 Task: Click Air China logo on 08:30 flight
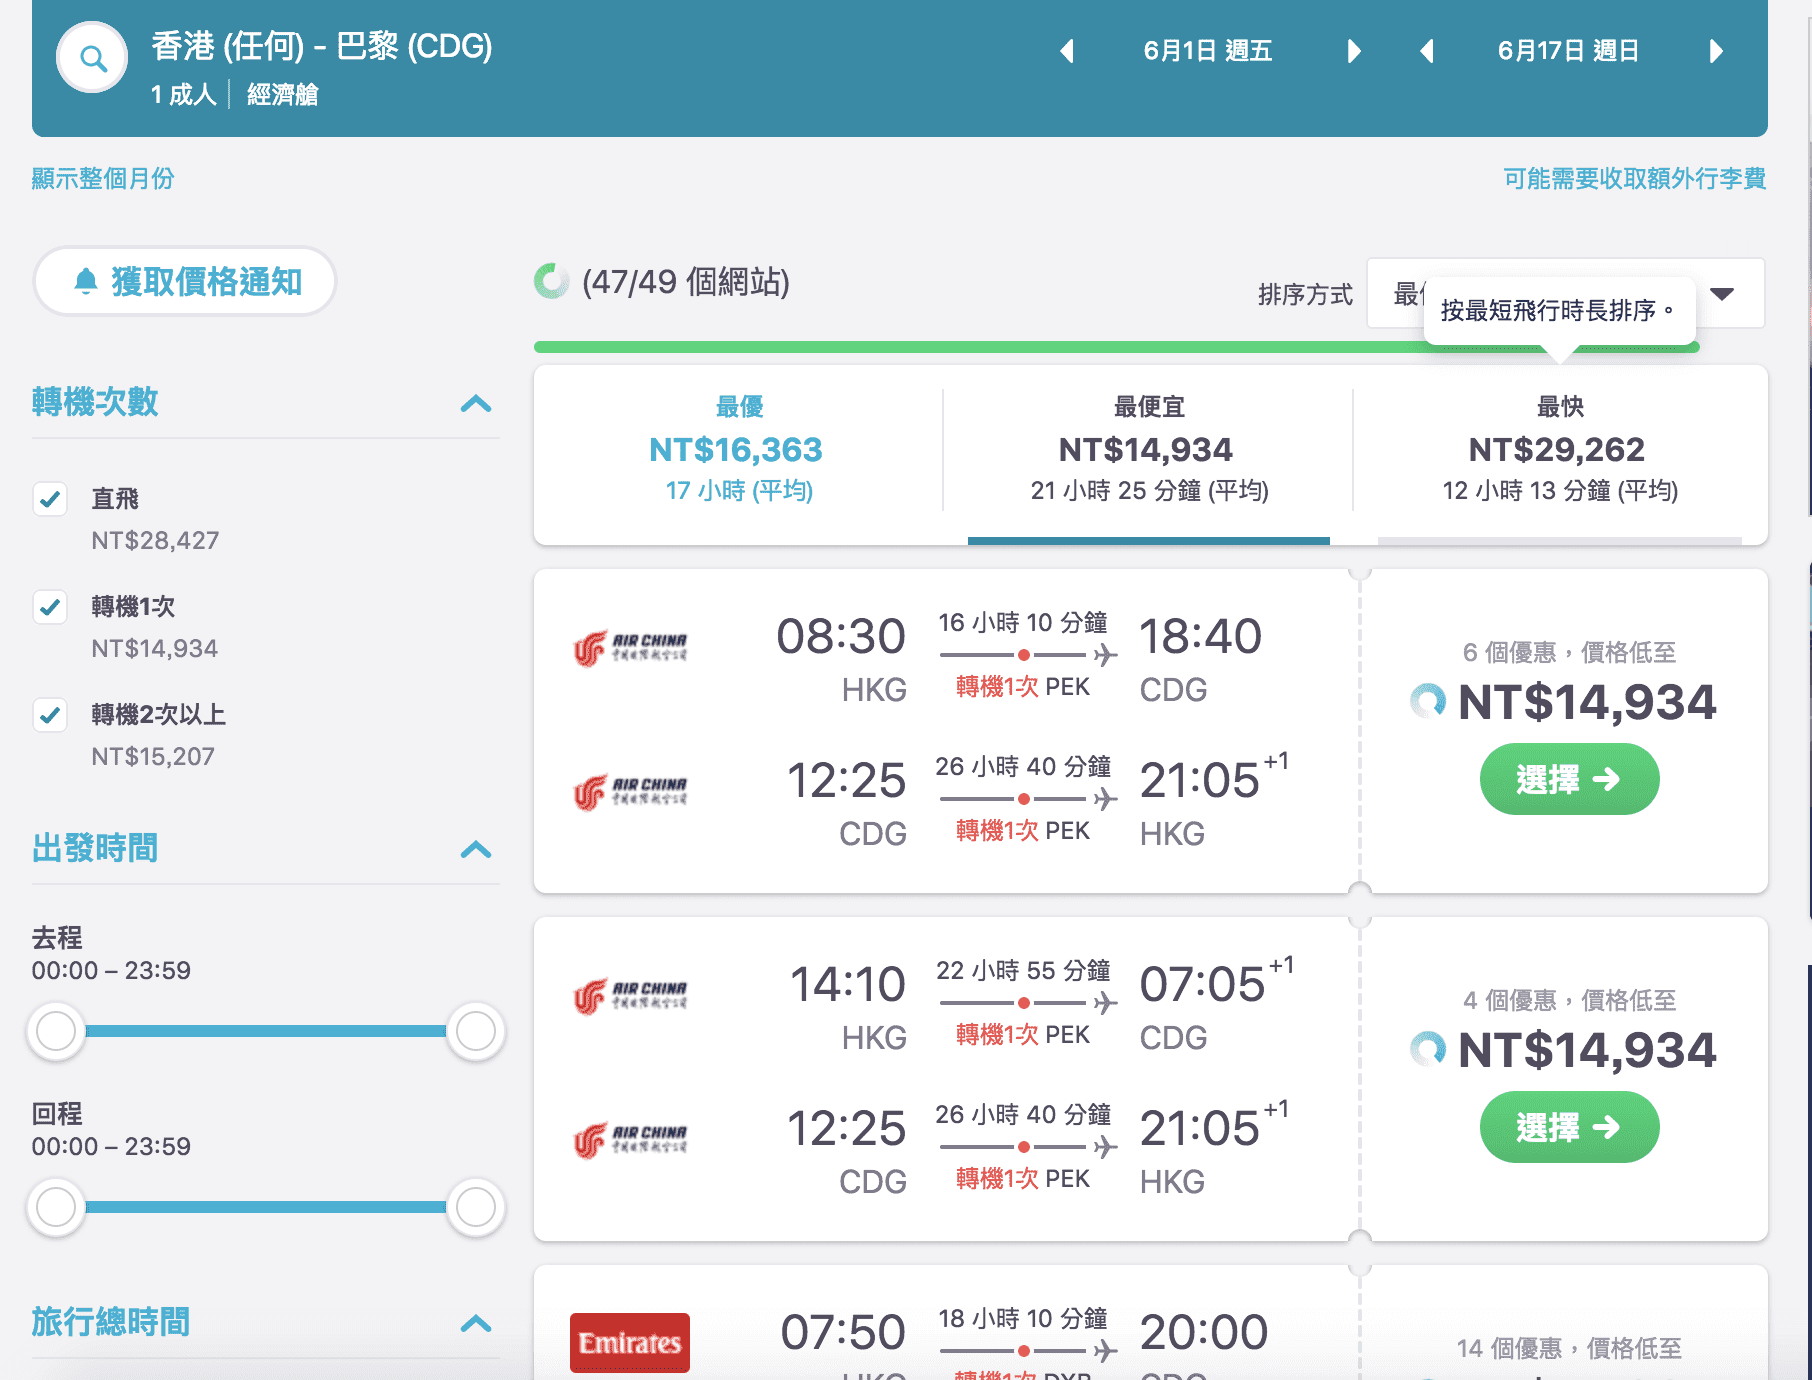(630, 648)
